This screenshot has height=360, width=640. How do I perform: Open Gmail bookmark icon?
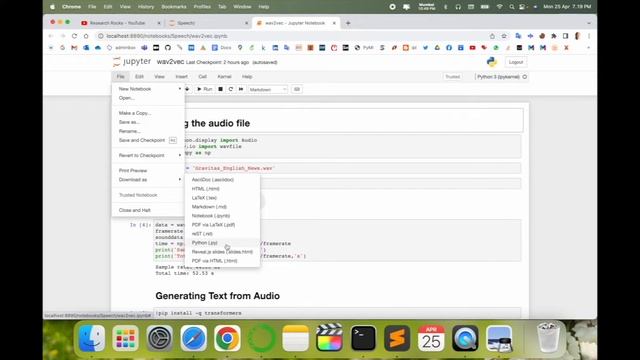(x=74, y=48)
